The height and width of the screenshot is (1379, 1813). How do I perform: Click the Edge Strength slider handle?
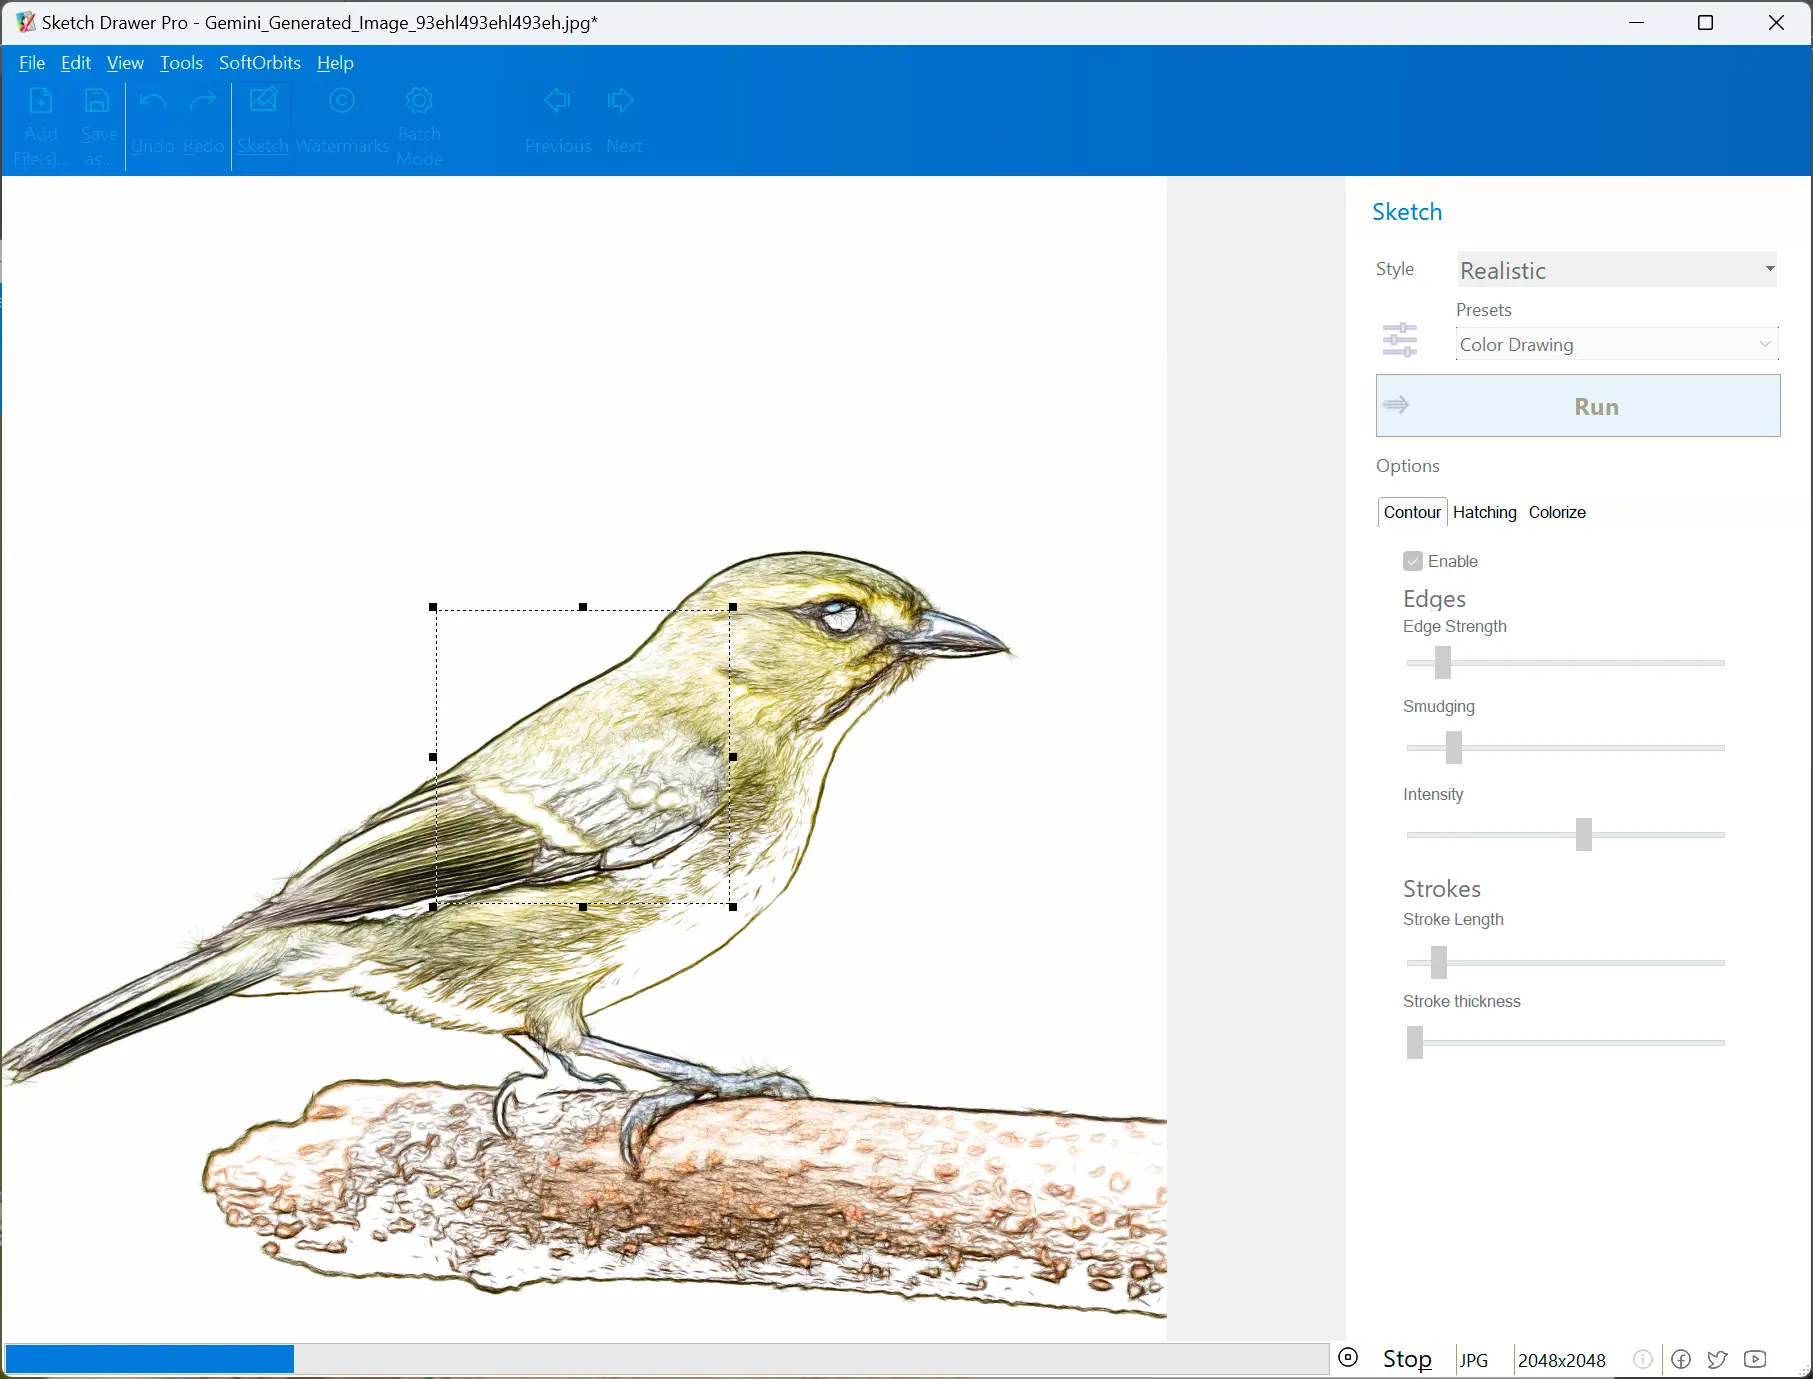[1443, 662]
